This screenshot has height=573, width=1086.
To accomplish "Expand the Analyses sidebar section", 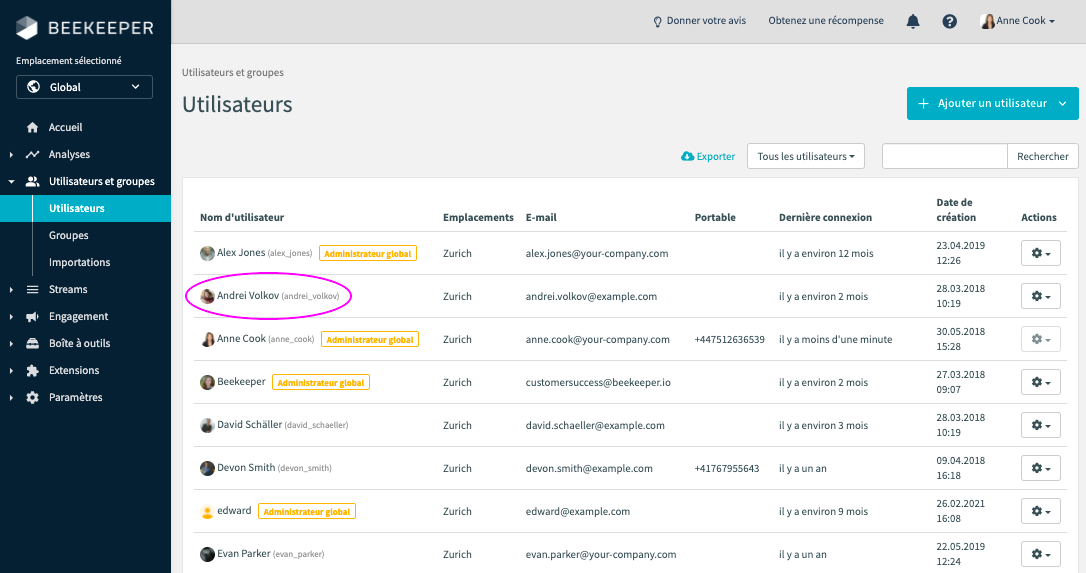I will click(69, 155).
